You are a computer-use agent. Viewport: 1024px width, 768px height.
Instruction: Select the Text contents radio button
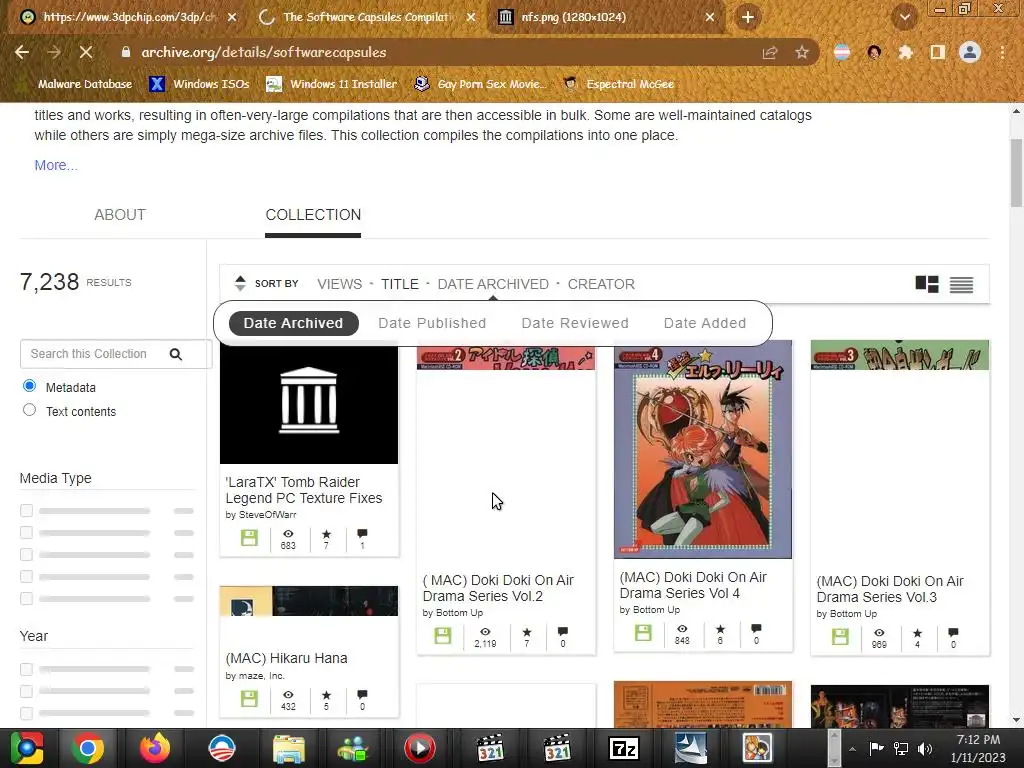click(29, 410)
